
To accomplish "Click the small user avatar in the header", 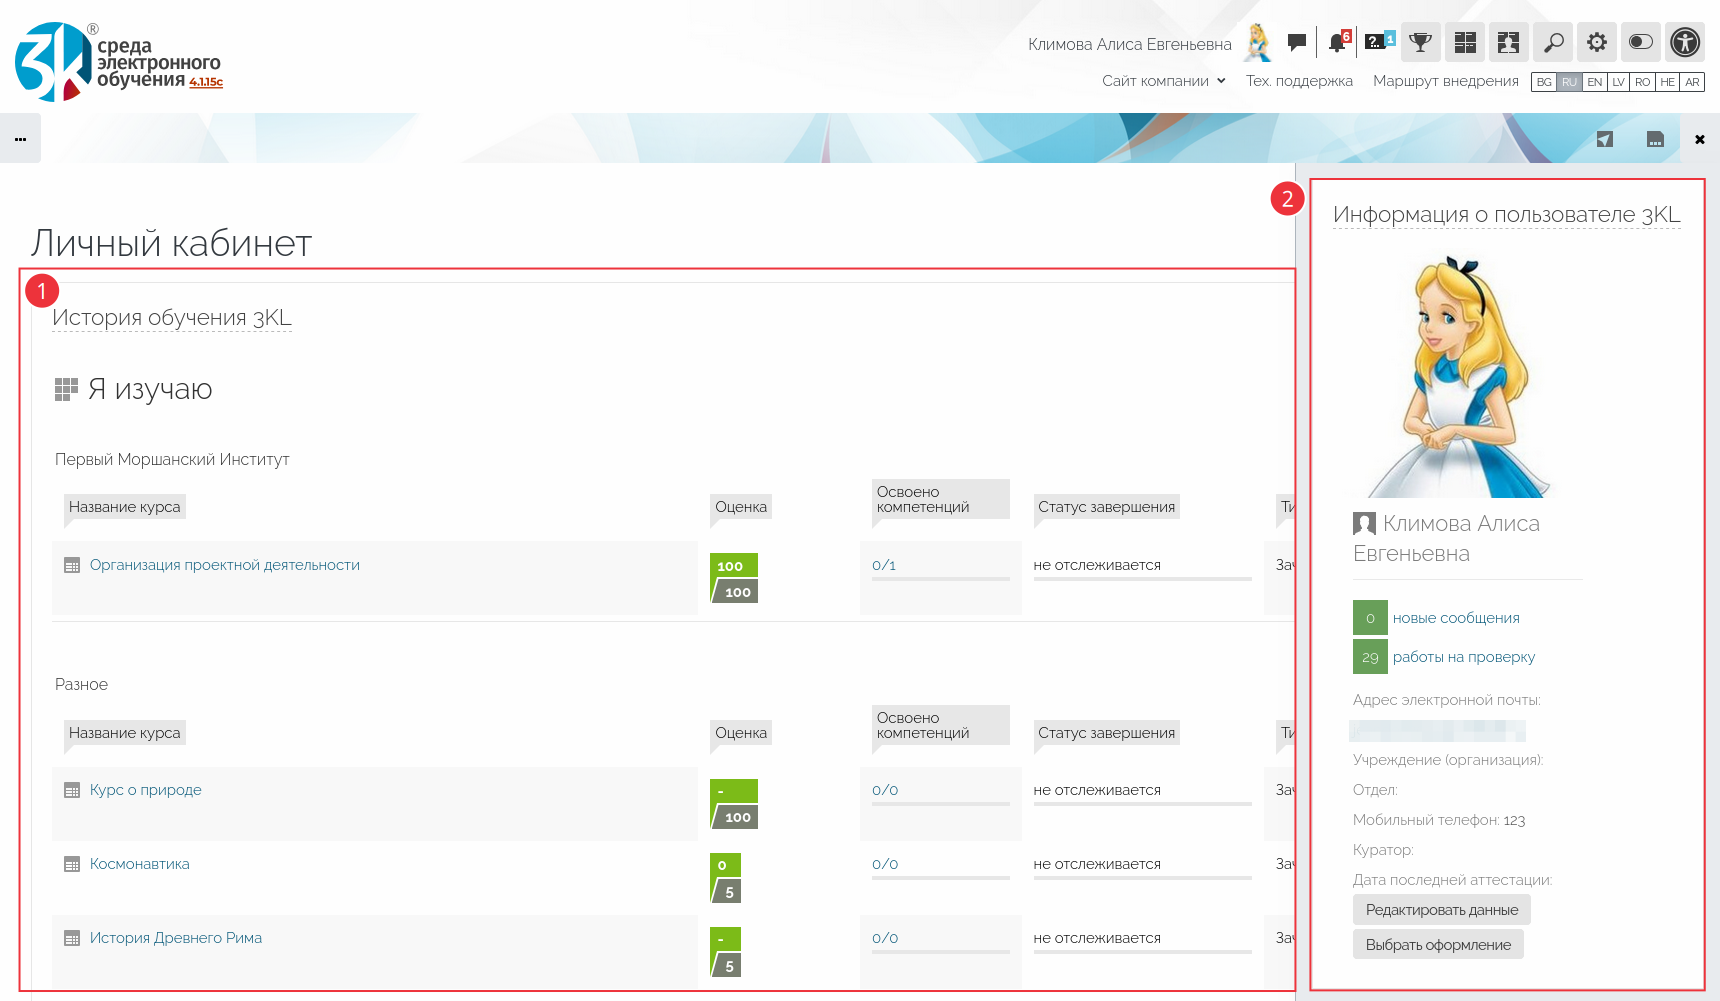I will 1258,42.
